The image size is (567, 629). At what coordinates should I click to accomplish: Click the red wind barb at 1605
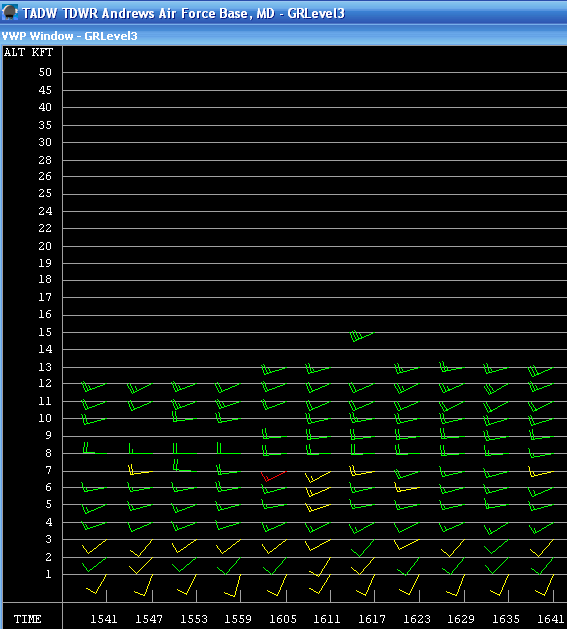pyautogui.click(x=273, y=476)
